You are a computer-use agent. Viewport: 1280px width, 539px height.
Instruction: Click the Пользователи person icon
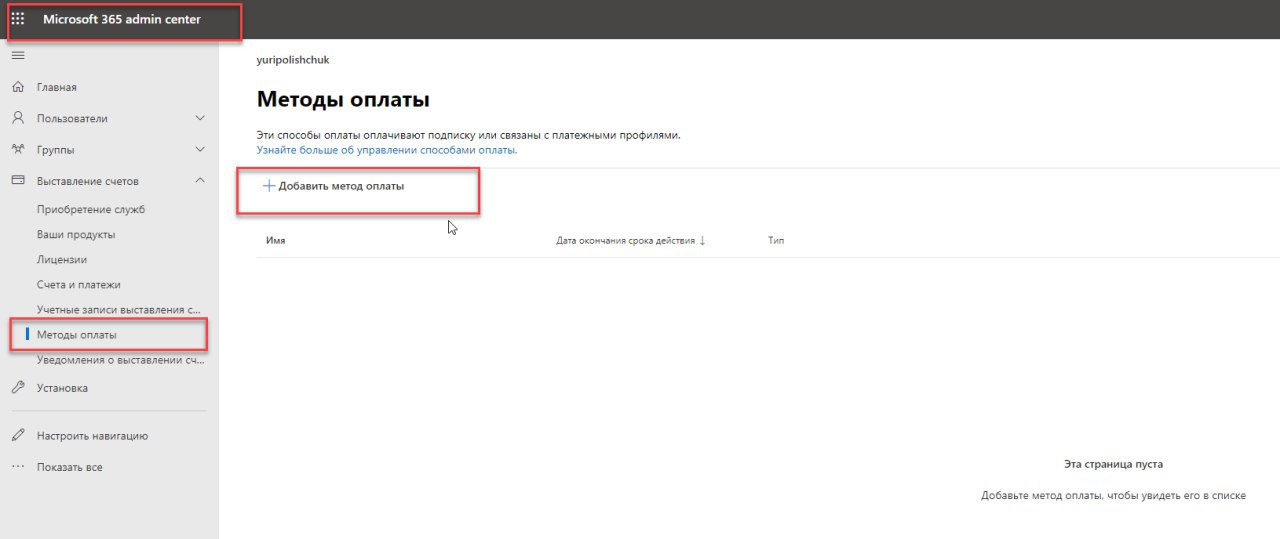click(x=18, y=118)
